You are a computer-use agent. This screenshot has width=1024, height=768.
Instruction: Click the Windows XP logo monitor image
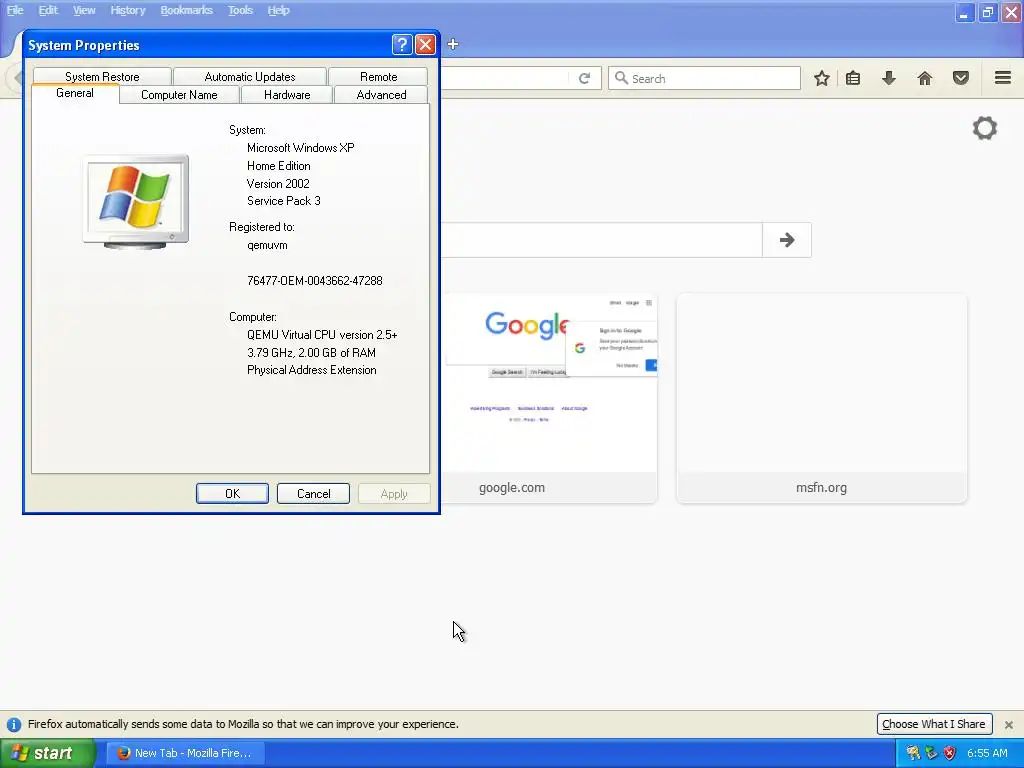click(x=136, y=202)
